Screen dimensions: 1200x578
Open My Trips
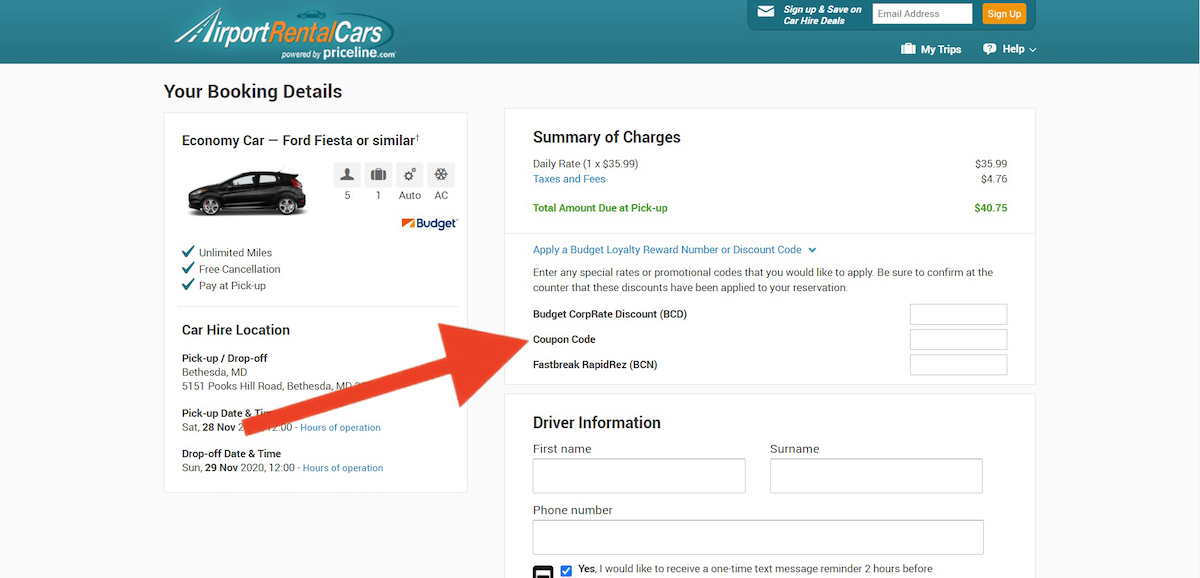931,49
